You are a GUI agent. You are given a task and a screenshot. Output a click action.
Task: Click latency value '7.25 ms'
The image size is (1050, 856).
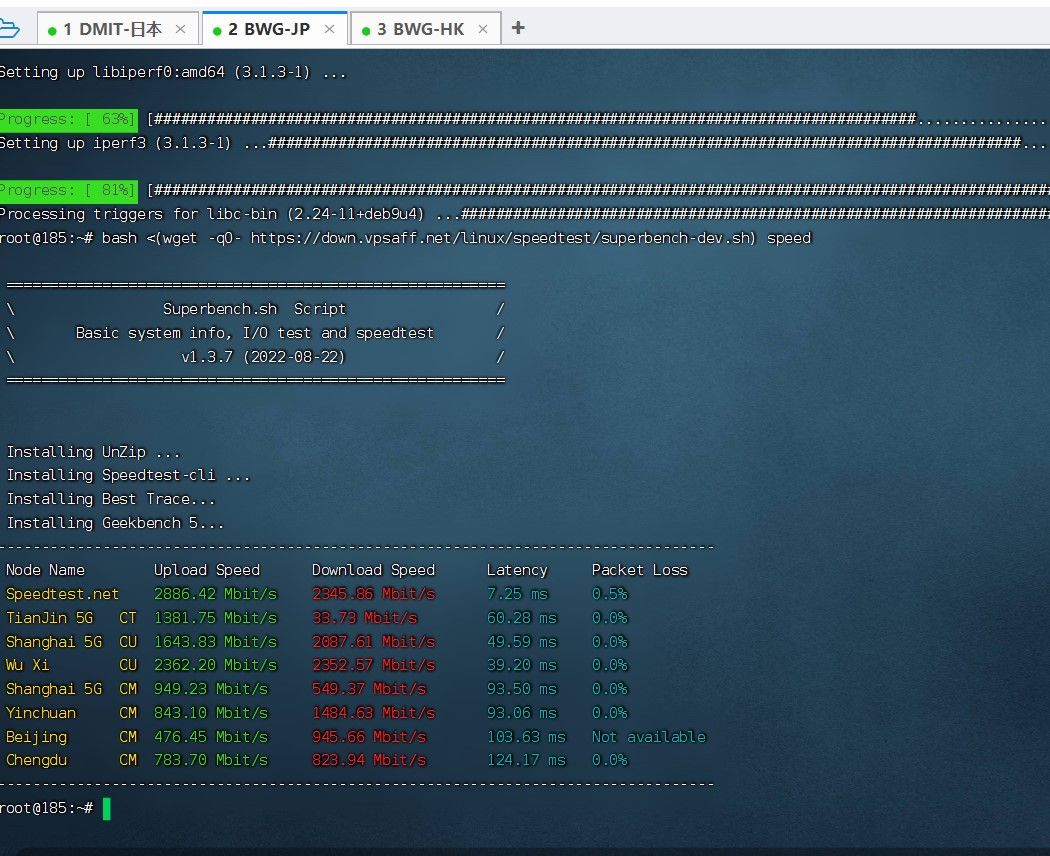point(518,594)
